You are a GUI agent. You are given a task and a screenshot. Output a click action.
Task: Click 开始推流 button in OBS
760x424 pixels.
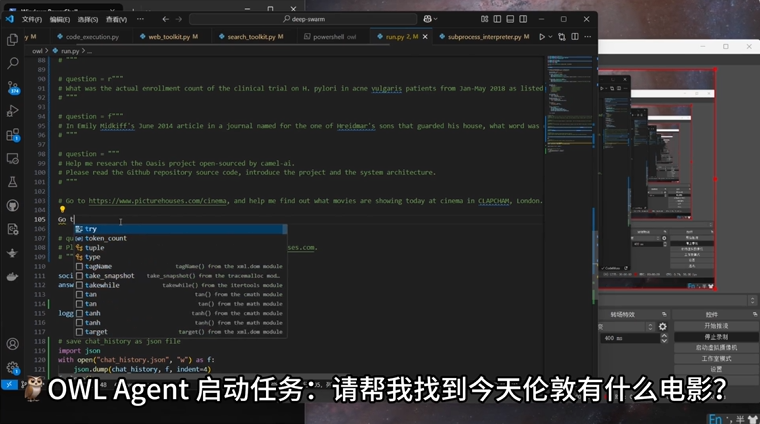[716, 326]
